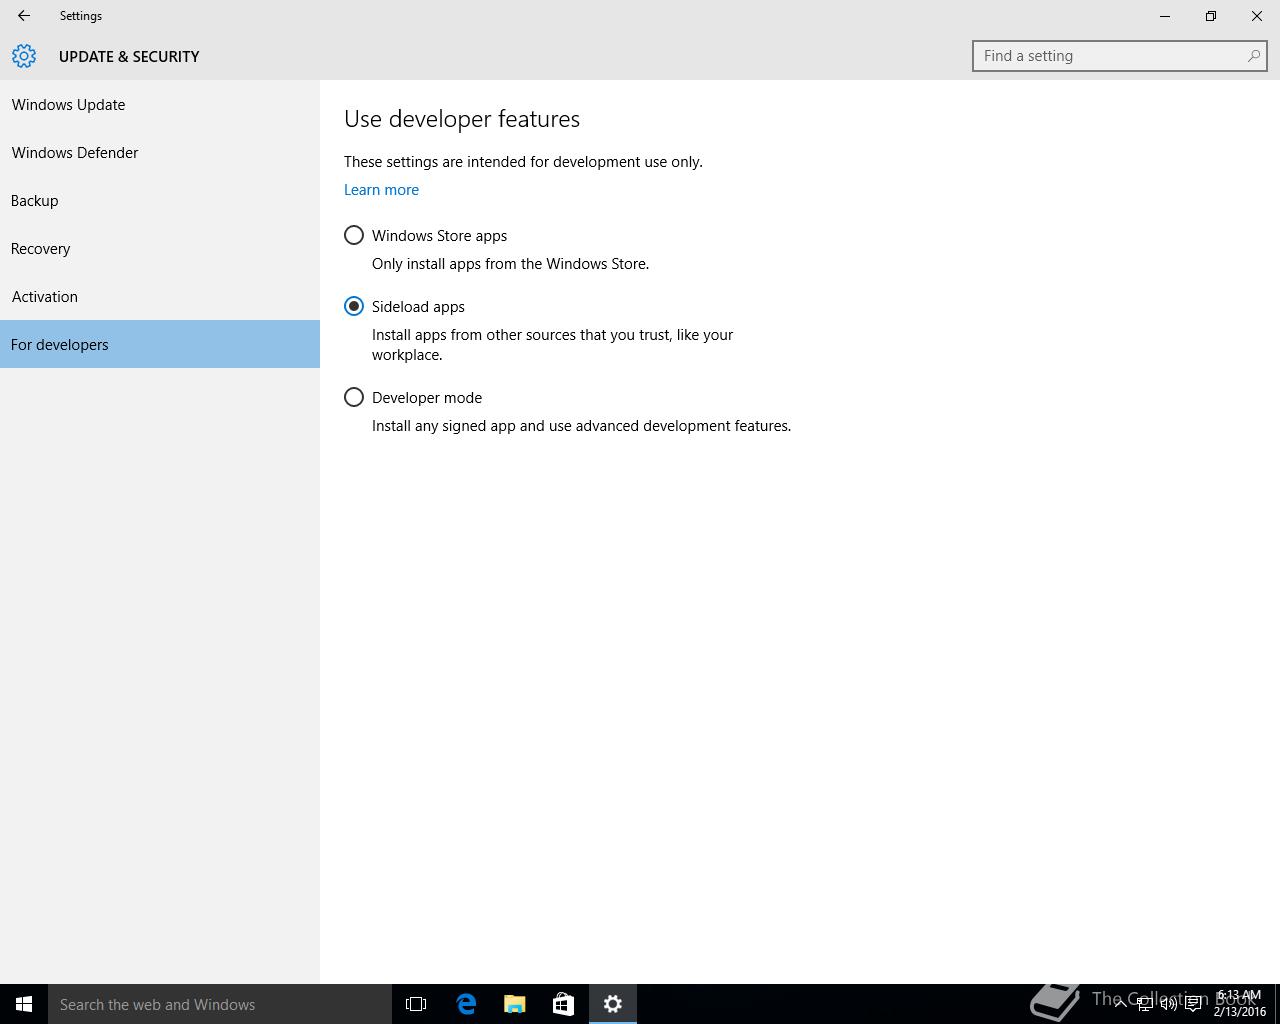Screen dimensions: 1280x1024
Task: Open the volume control in system tray
Action: point(1168,1004)
